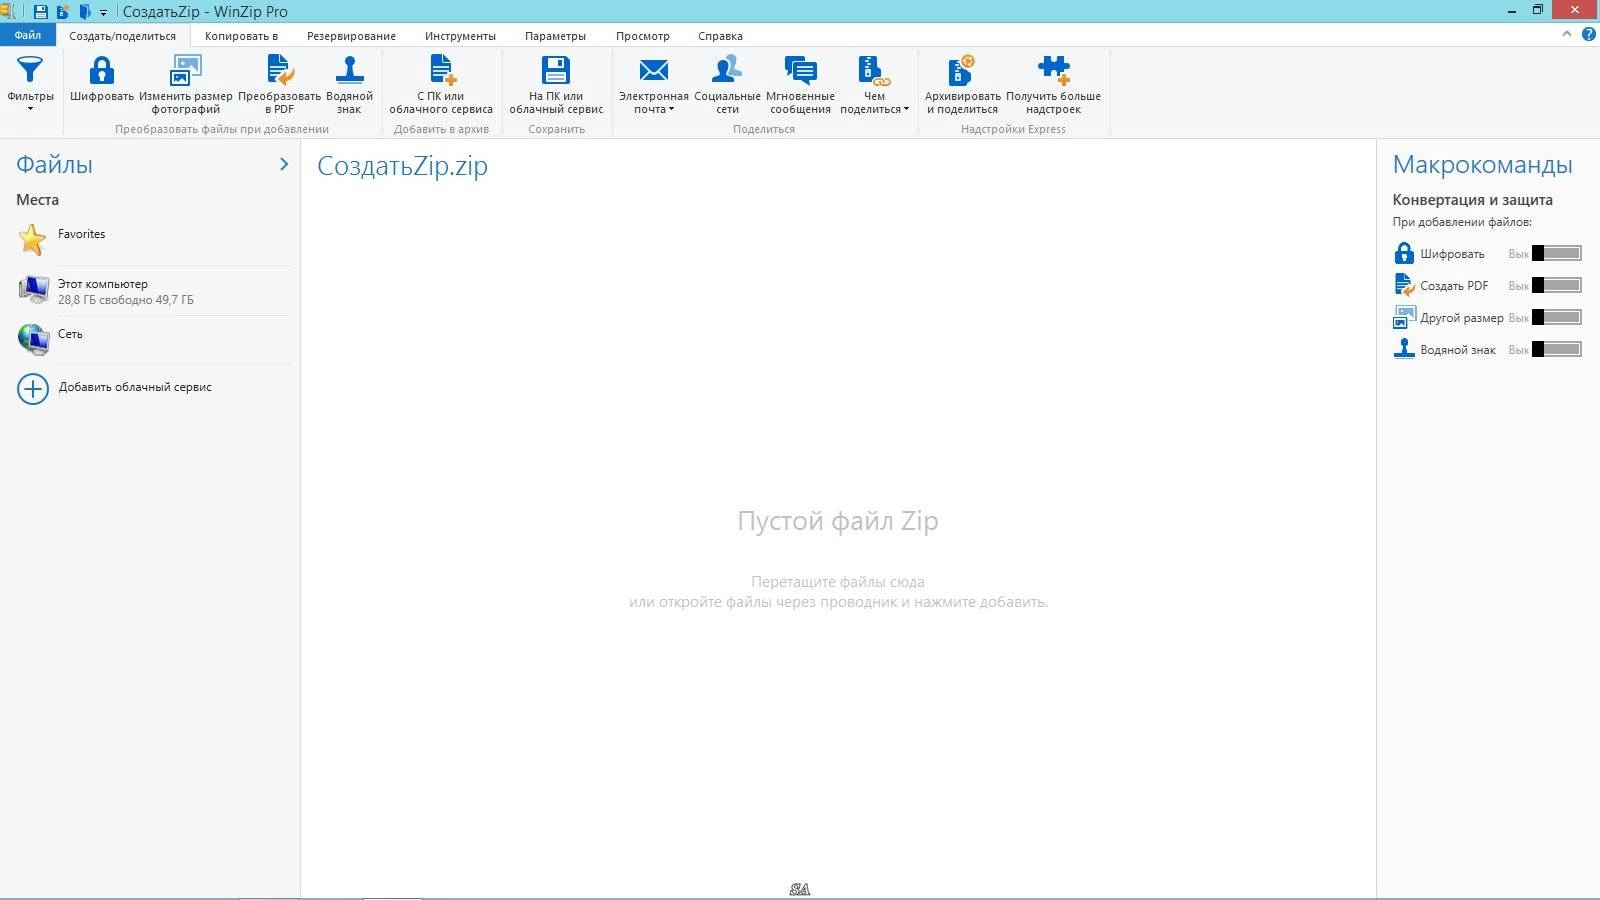Switch to the Создать/поделиться tab
1600x900 pixels.
(123, 36)
